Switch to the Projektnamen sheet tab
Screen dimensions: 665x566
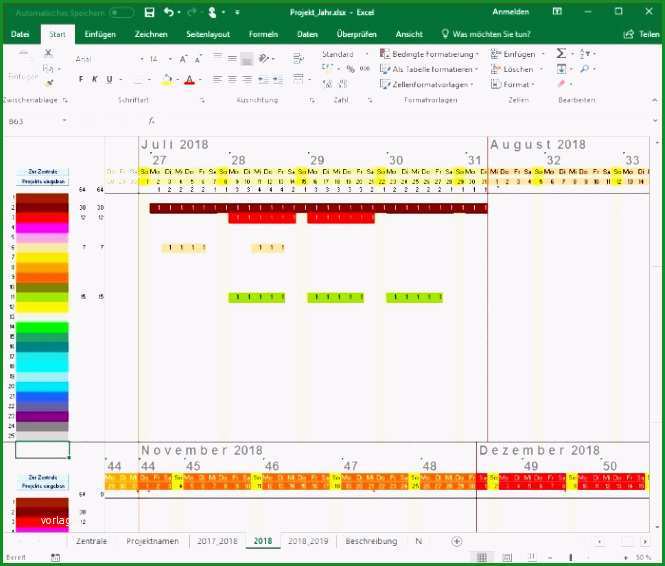[152, 541]
